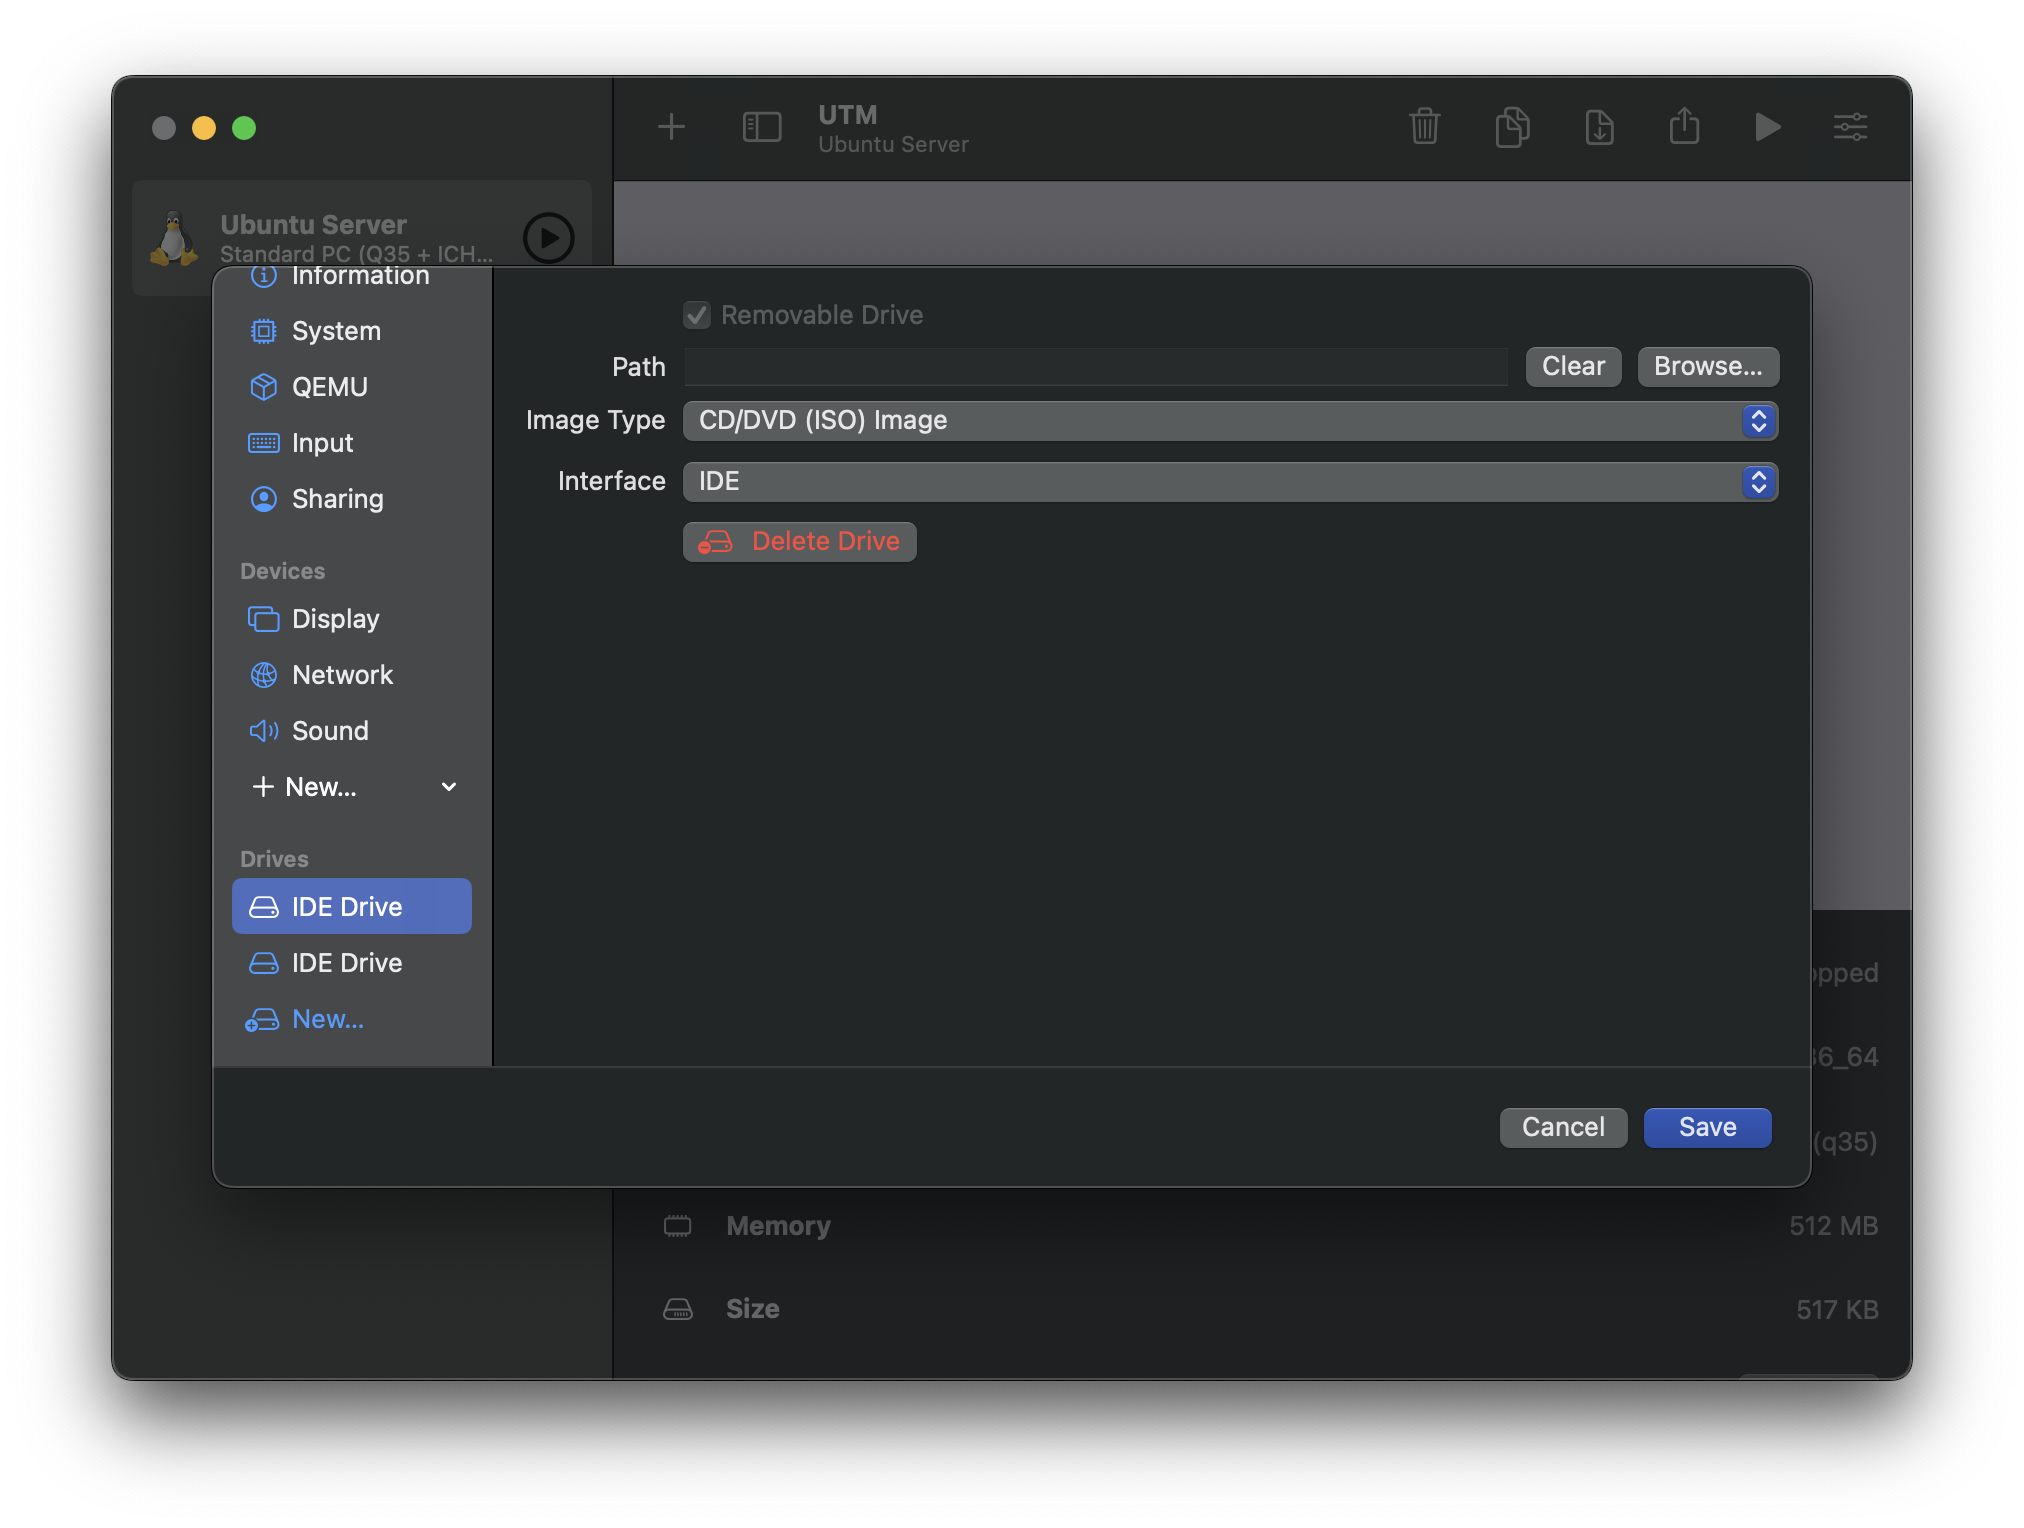Expand the New... device dropdown chevron
Screen dimensions: 2024x1528
(x=449, y=787)
